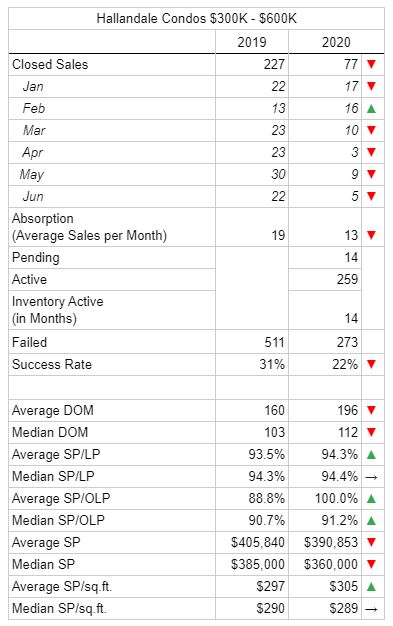The width and height of the screenshot is (393, 626).
Task: Click the right arrow in Median SP/sq.ft. row
Action: click(x=371, y=609)
